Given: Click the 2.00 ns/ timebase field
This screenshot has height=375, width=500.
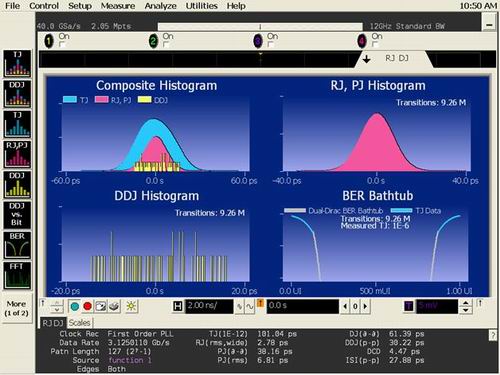Looking at the screenshot, I should pos(209,306).
